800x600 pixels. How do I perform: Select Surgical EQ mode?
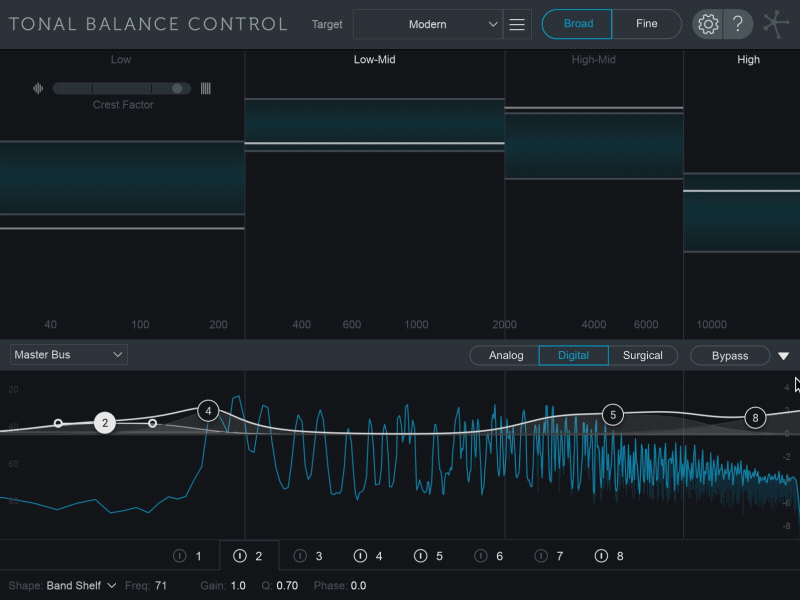642,356
